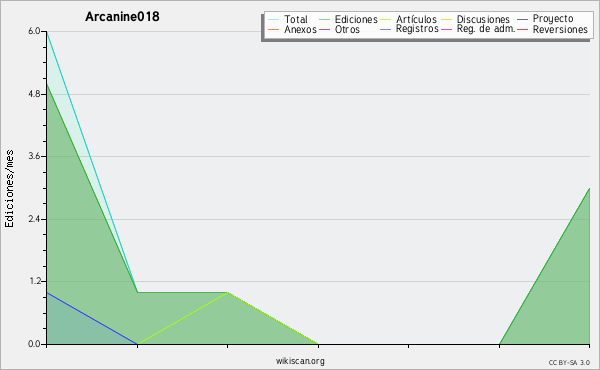The image size is (600, 370).
Task: Click the Registros blue line swatch
Action: [386, 29]
